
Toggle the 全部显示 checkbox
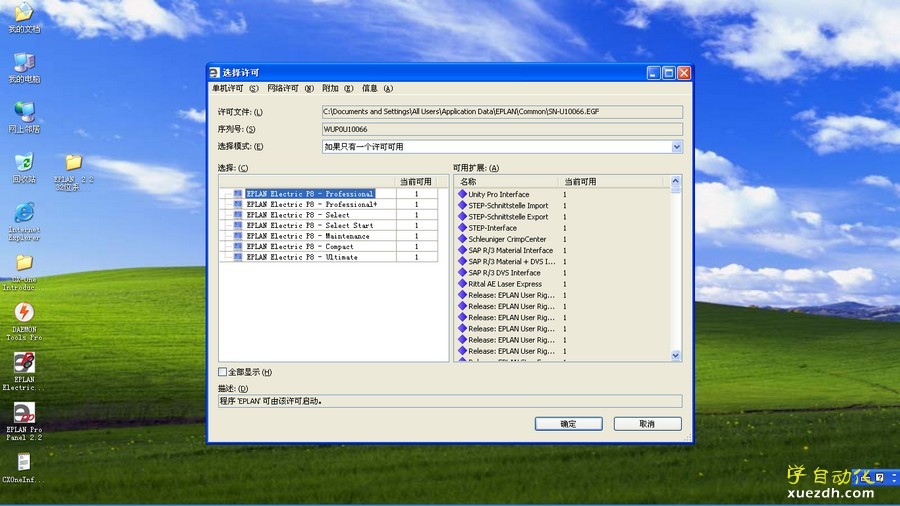tap(223, 372)
